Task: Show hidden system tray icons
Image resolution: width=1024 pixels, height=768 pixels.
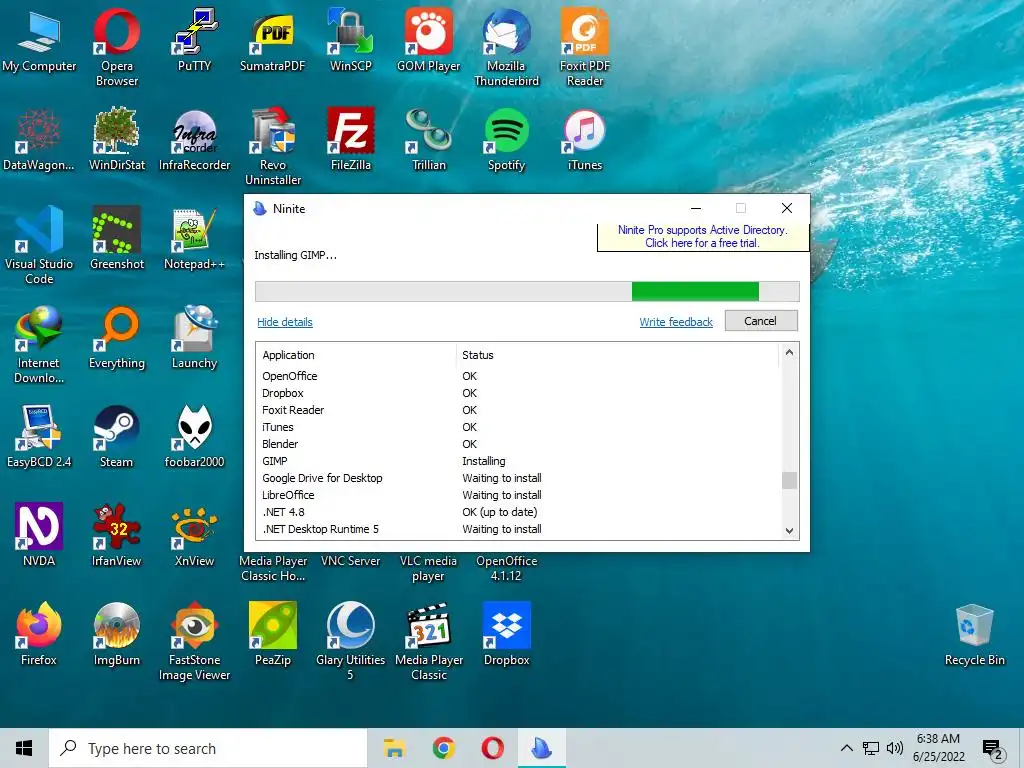Action: (846, 748)
